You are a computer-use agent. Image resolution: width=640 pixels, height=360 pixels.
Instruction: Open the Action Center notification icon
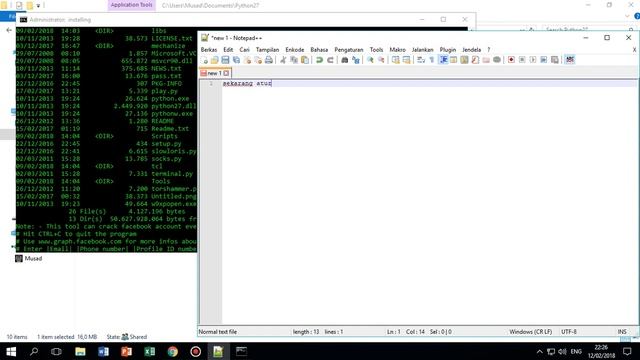pyautogui.click(x=627, y=351)
